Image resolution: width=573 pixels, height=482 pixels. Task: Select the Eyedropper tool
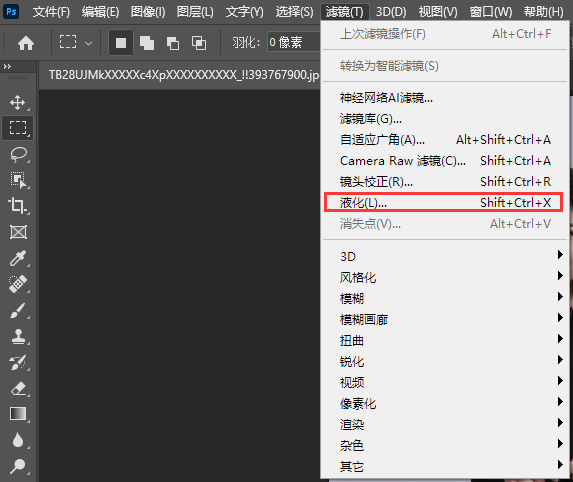(x=18, y=258)
